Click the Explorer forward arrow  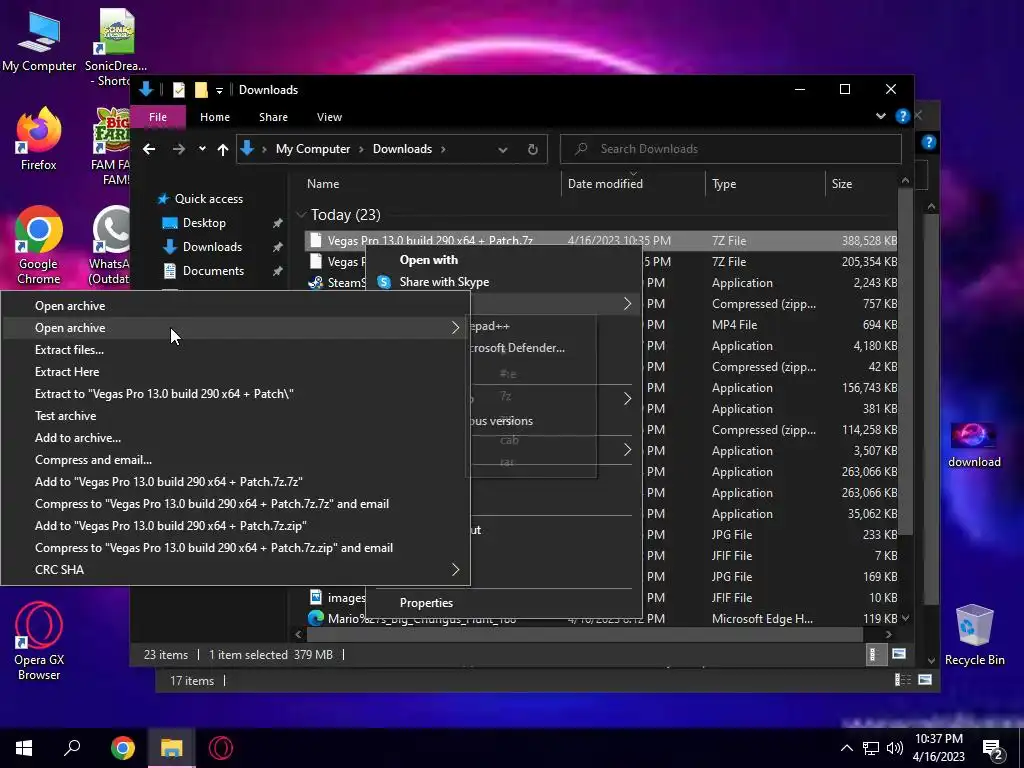tap(179, 149)
